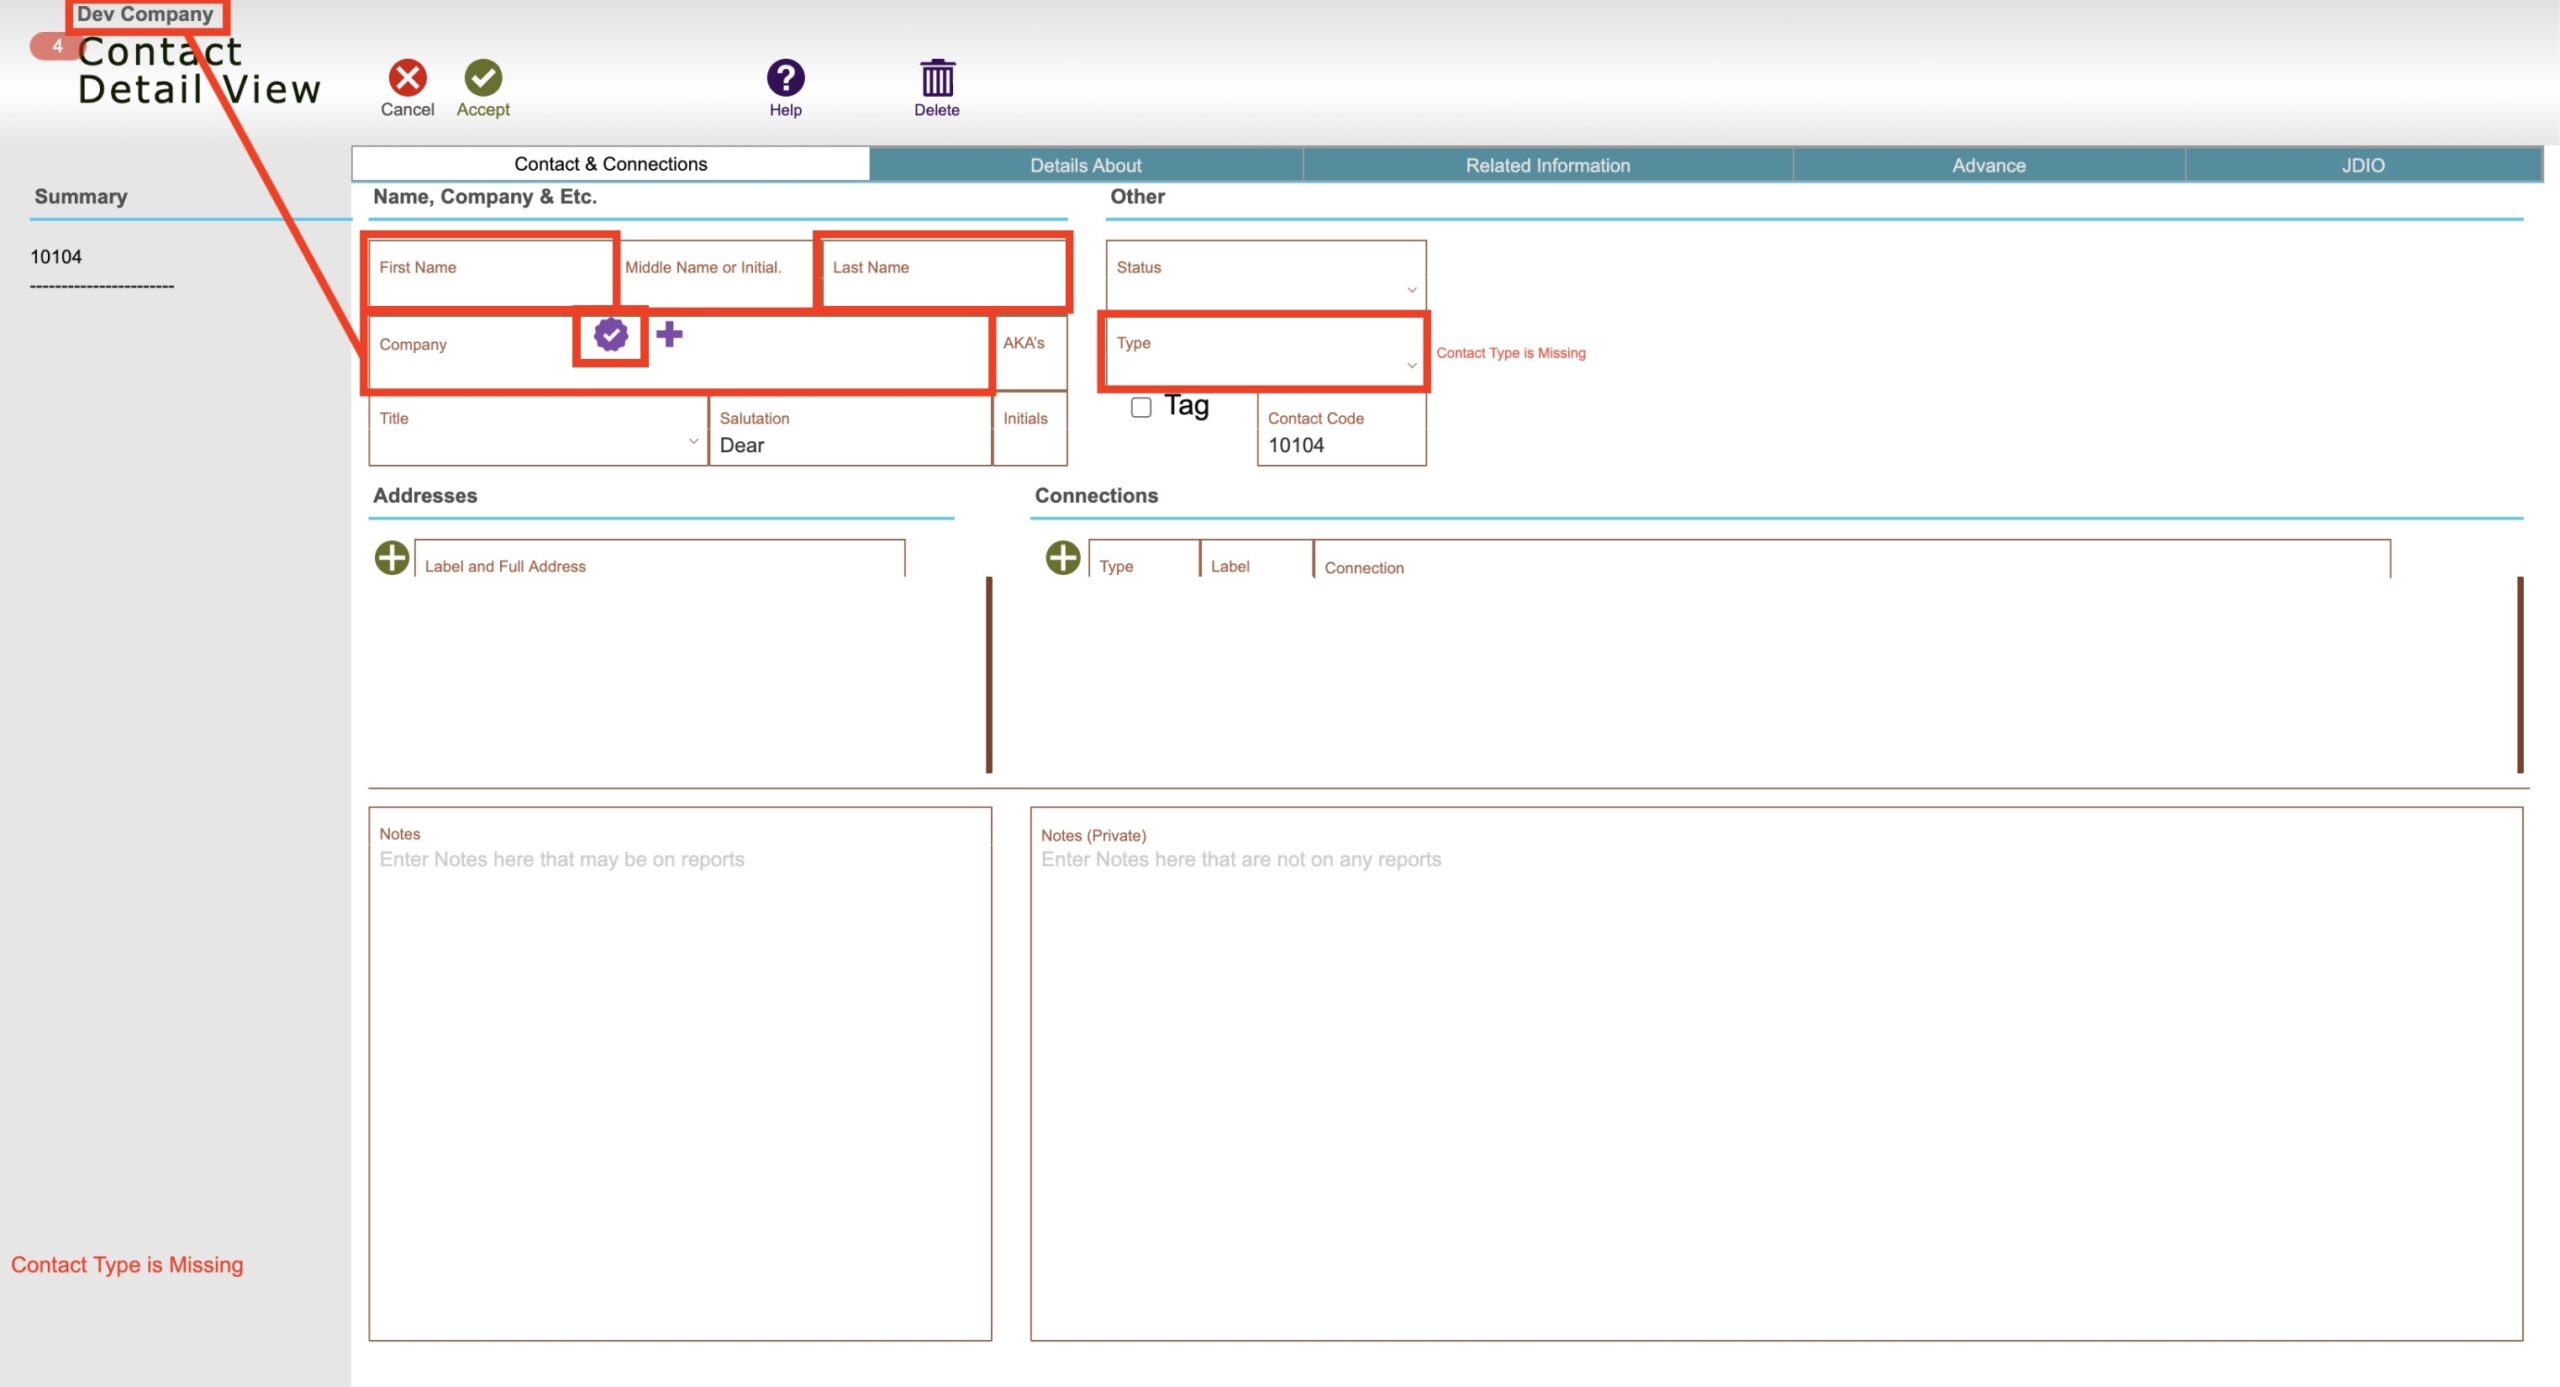
Task: Click the Notes (Private) text area
Action: [1776, 1073]
